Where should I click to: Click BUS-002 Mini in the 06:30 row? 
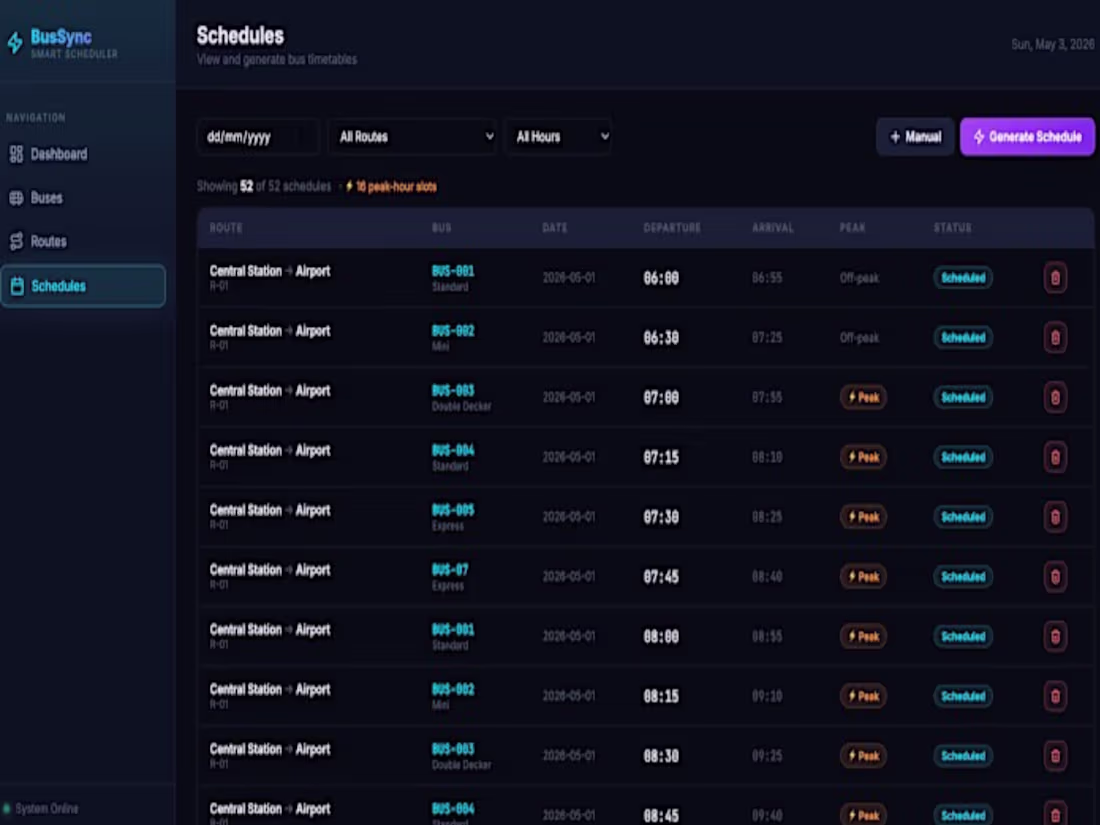coord(453,337)
